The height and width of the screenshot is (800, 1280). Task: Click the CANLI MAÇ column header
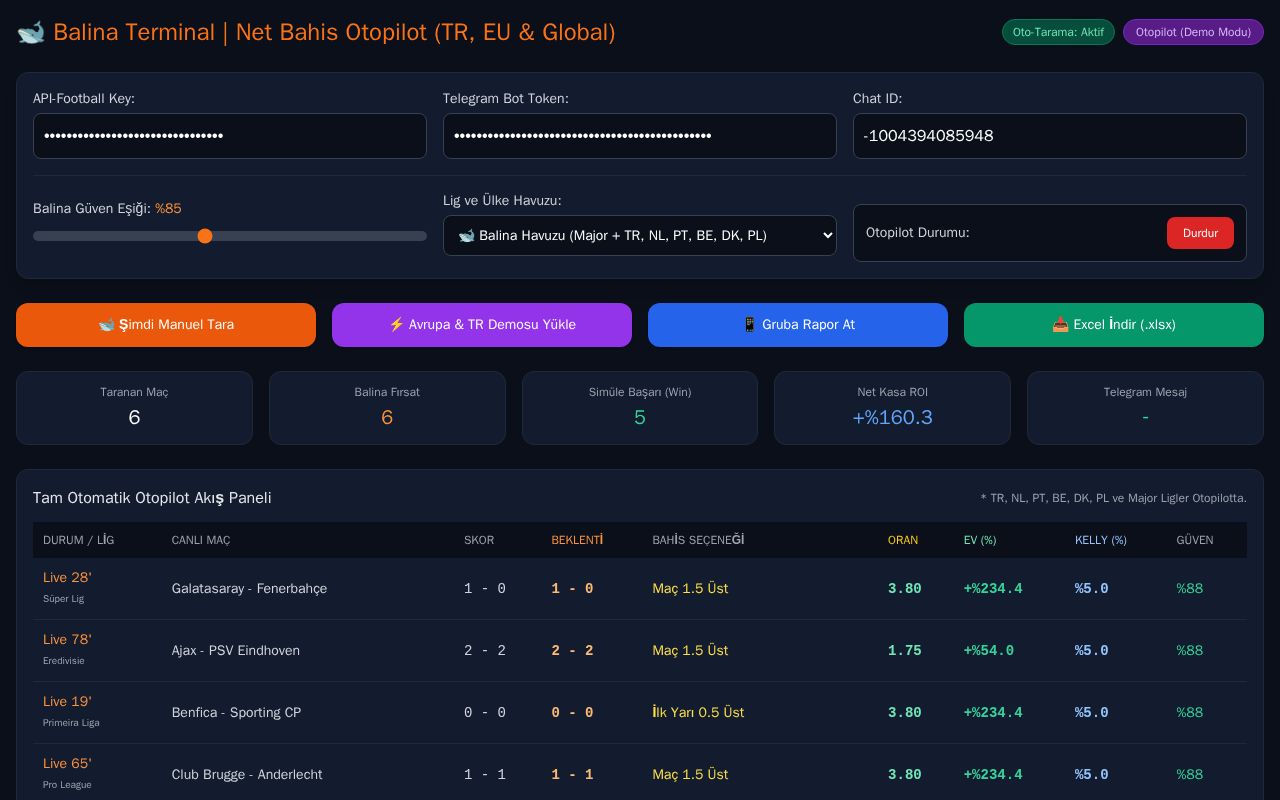coord(201,540)
